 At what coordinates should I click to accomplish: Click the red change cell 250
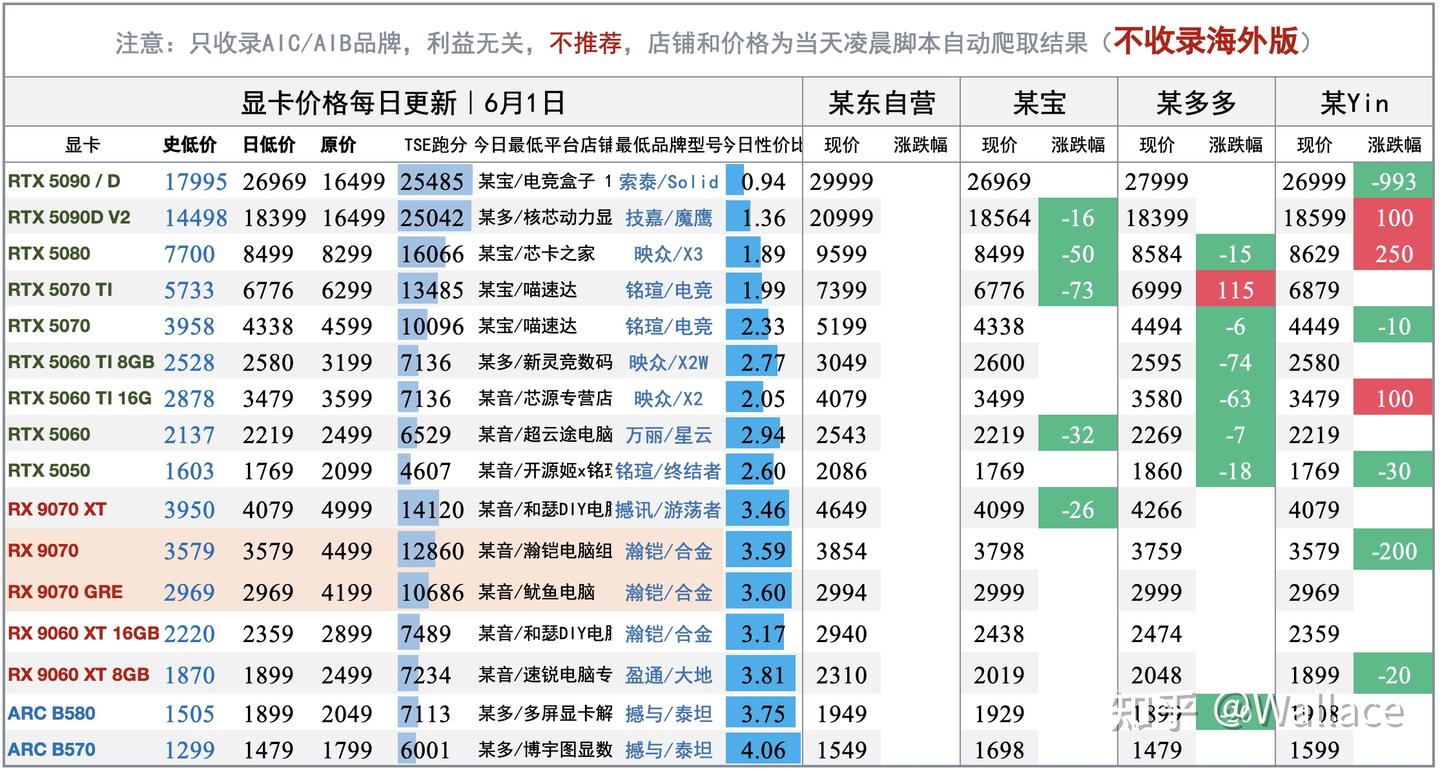pyautogui.click(x=1393, y=254)
